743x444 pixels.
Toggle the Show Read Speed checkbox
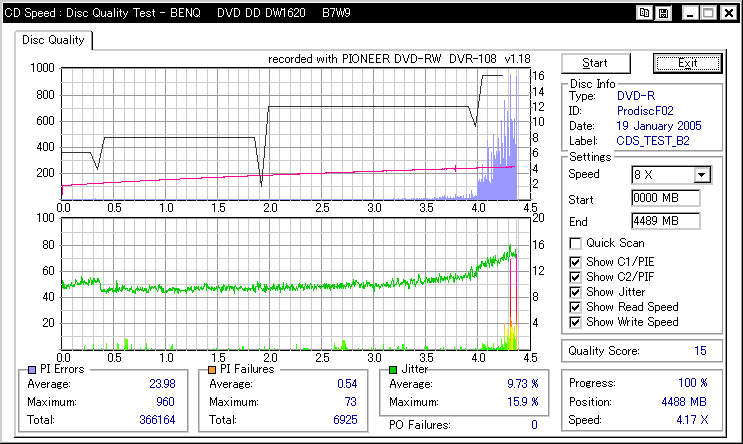coord(575,307)
